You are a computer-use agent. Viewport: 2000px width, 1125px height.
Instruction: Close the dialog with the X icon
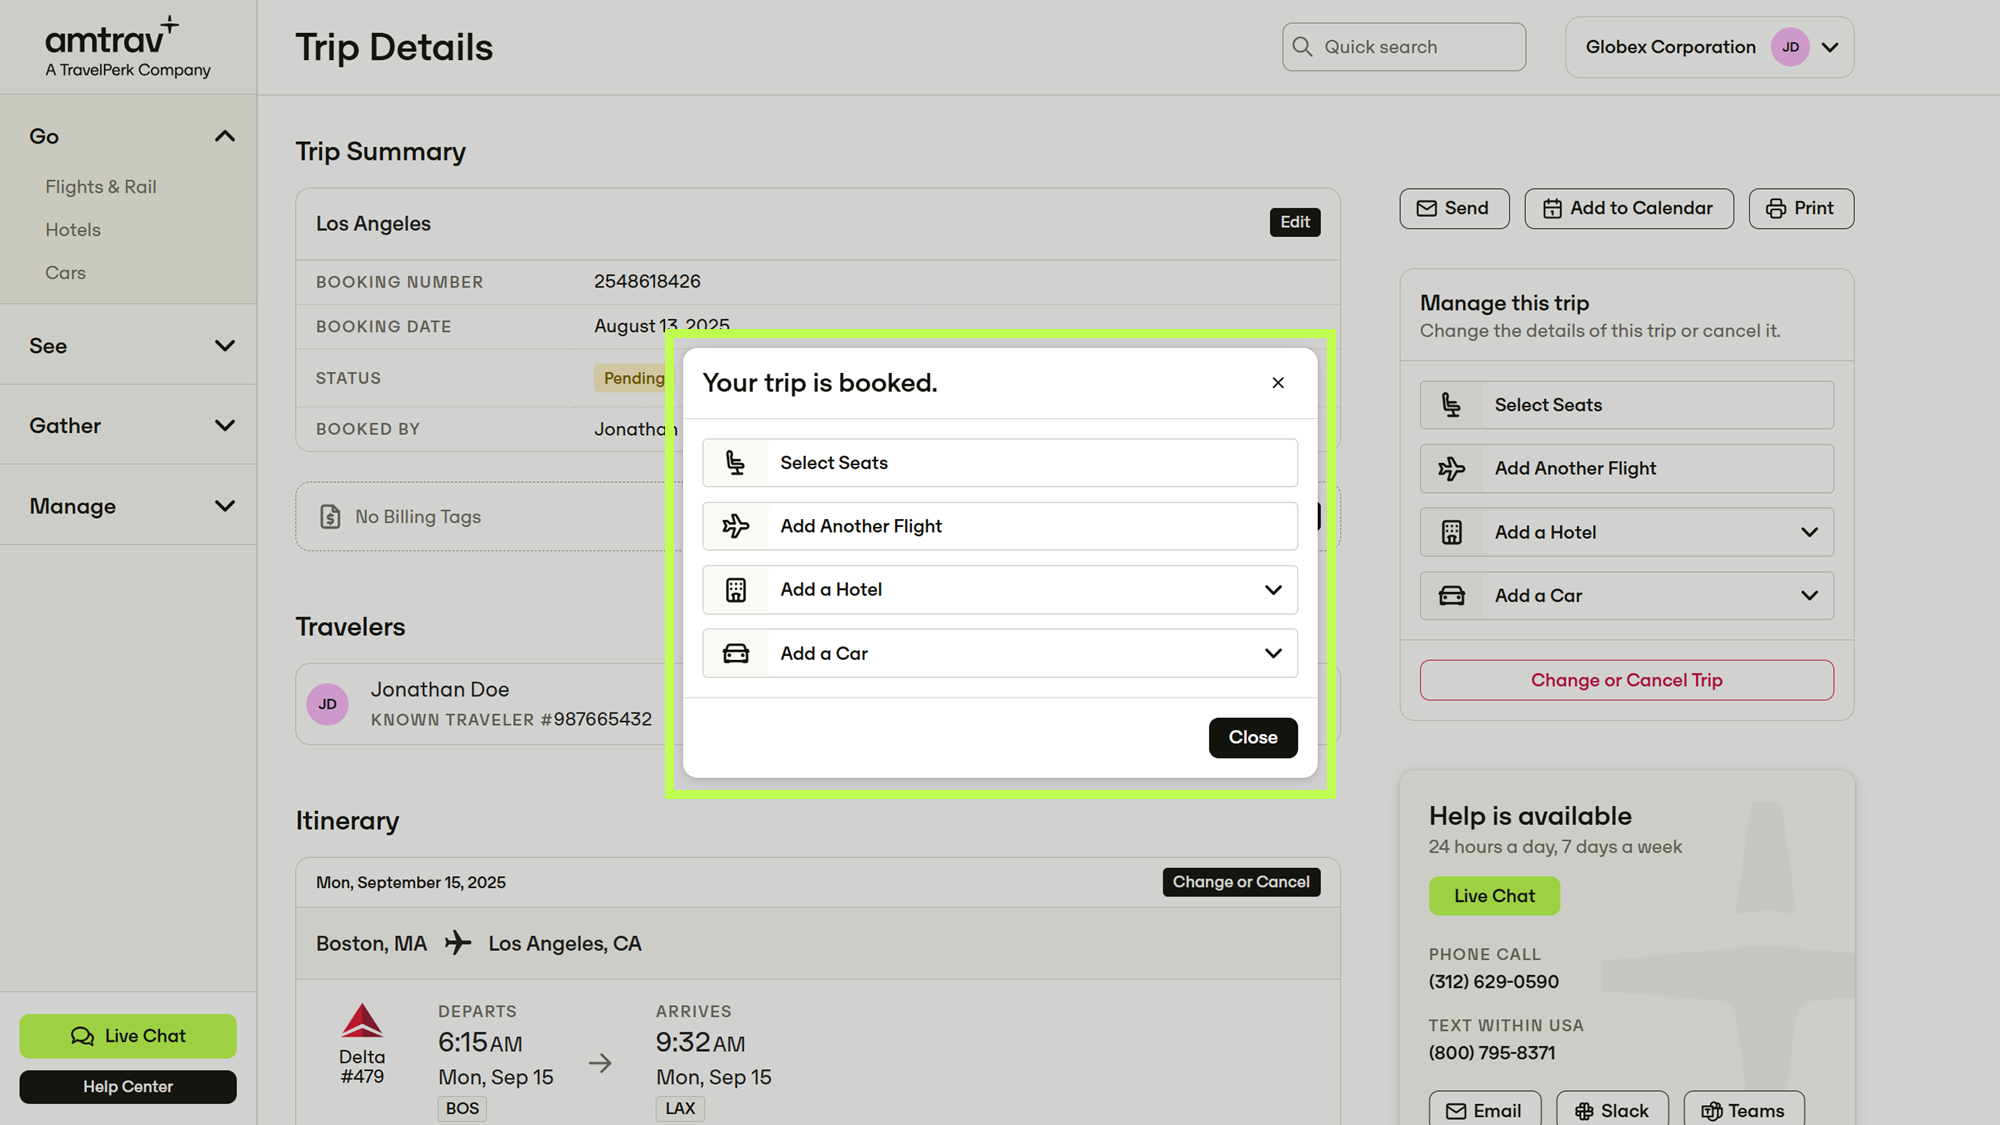click(x=1278, y=383)
